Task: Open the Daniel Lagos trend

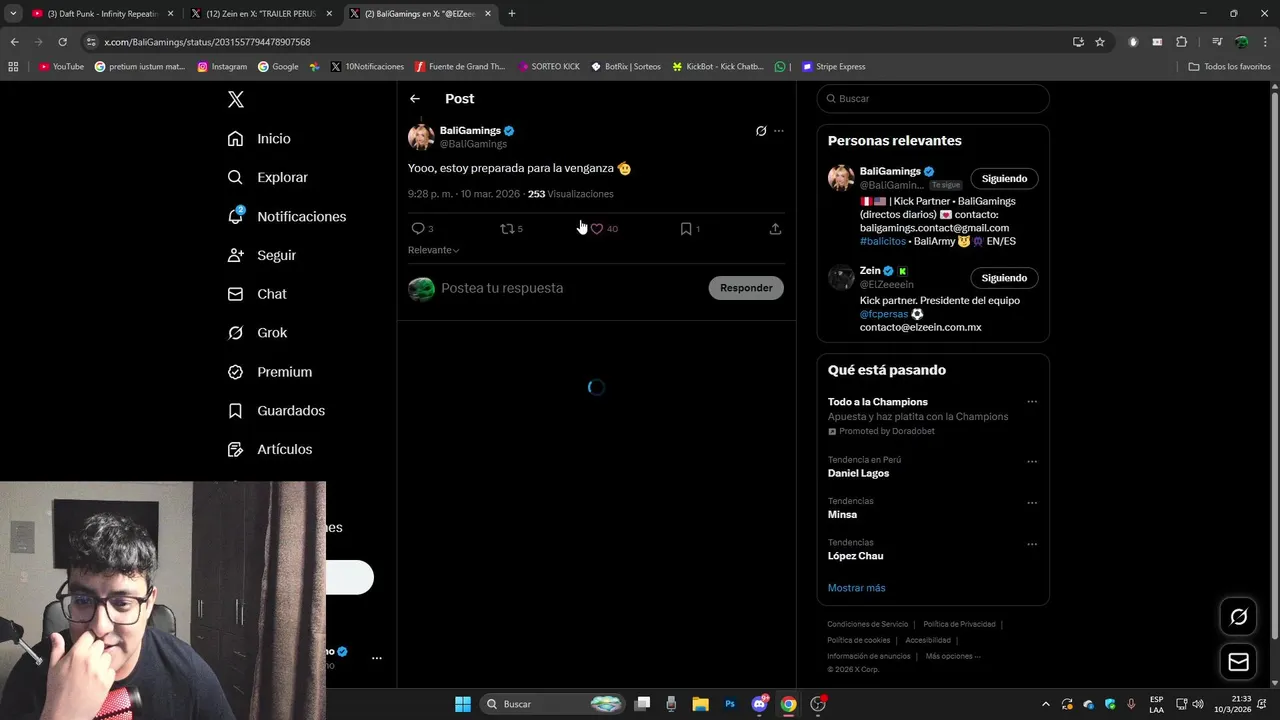Action: click(x=858, y=473)
